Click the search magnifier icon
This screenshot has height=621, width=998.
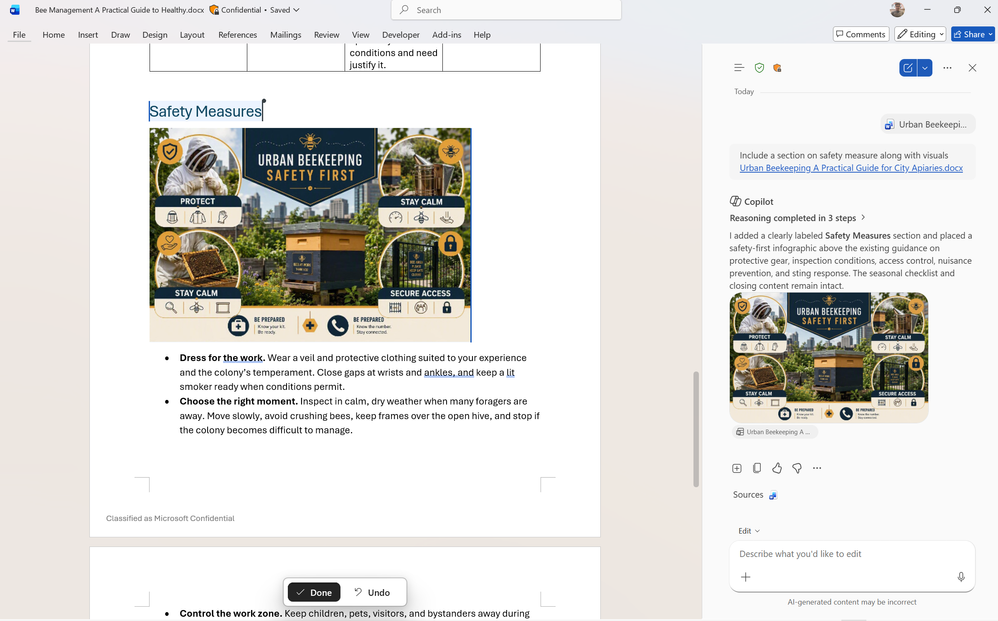click(404, 10)
